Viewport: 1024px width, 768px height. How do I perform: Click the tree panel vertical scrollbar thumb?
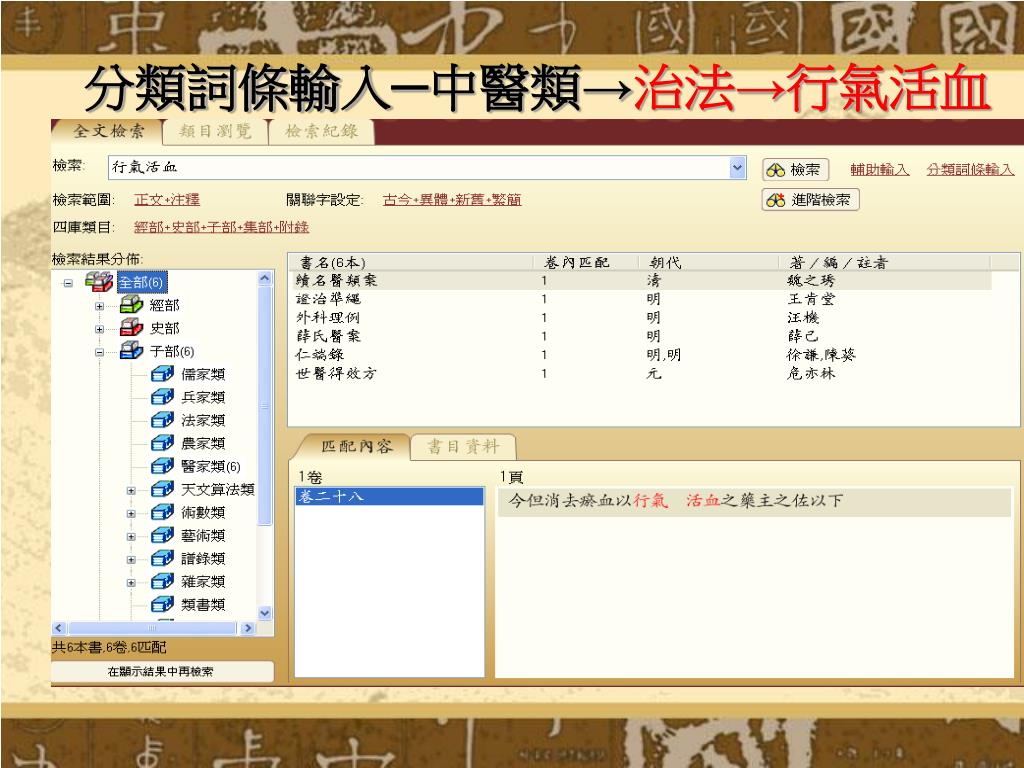264,405
